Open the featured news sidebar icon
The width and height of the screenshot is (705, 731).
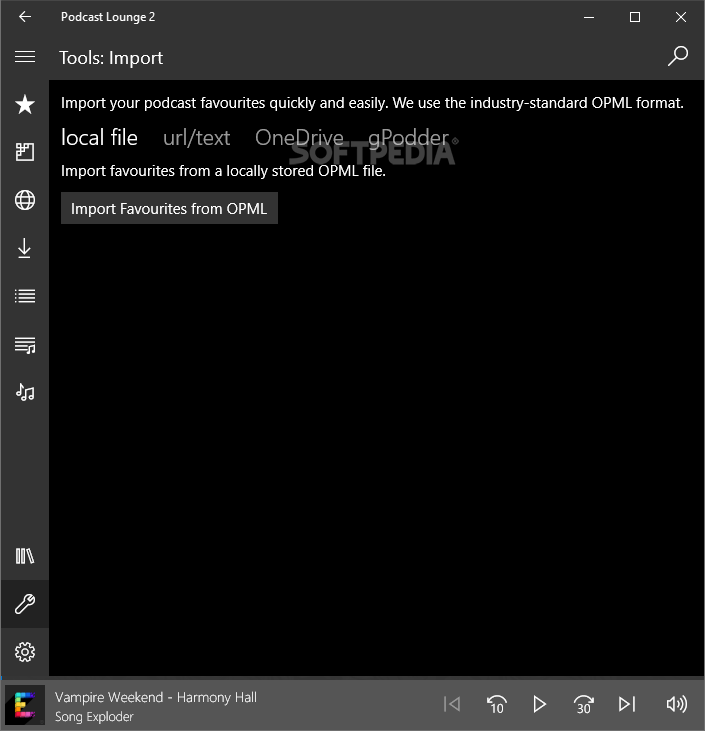[25, 152]
